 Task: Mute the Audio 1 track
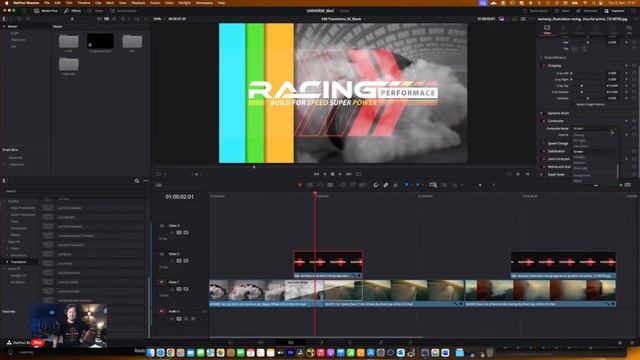point(193,318)
